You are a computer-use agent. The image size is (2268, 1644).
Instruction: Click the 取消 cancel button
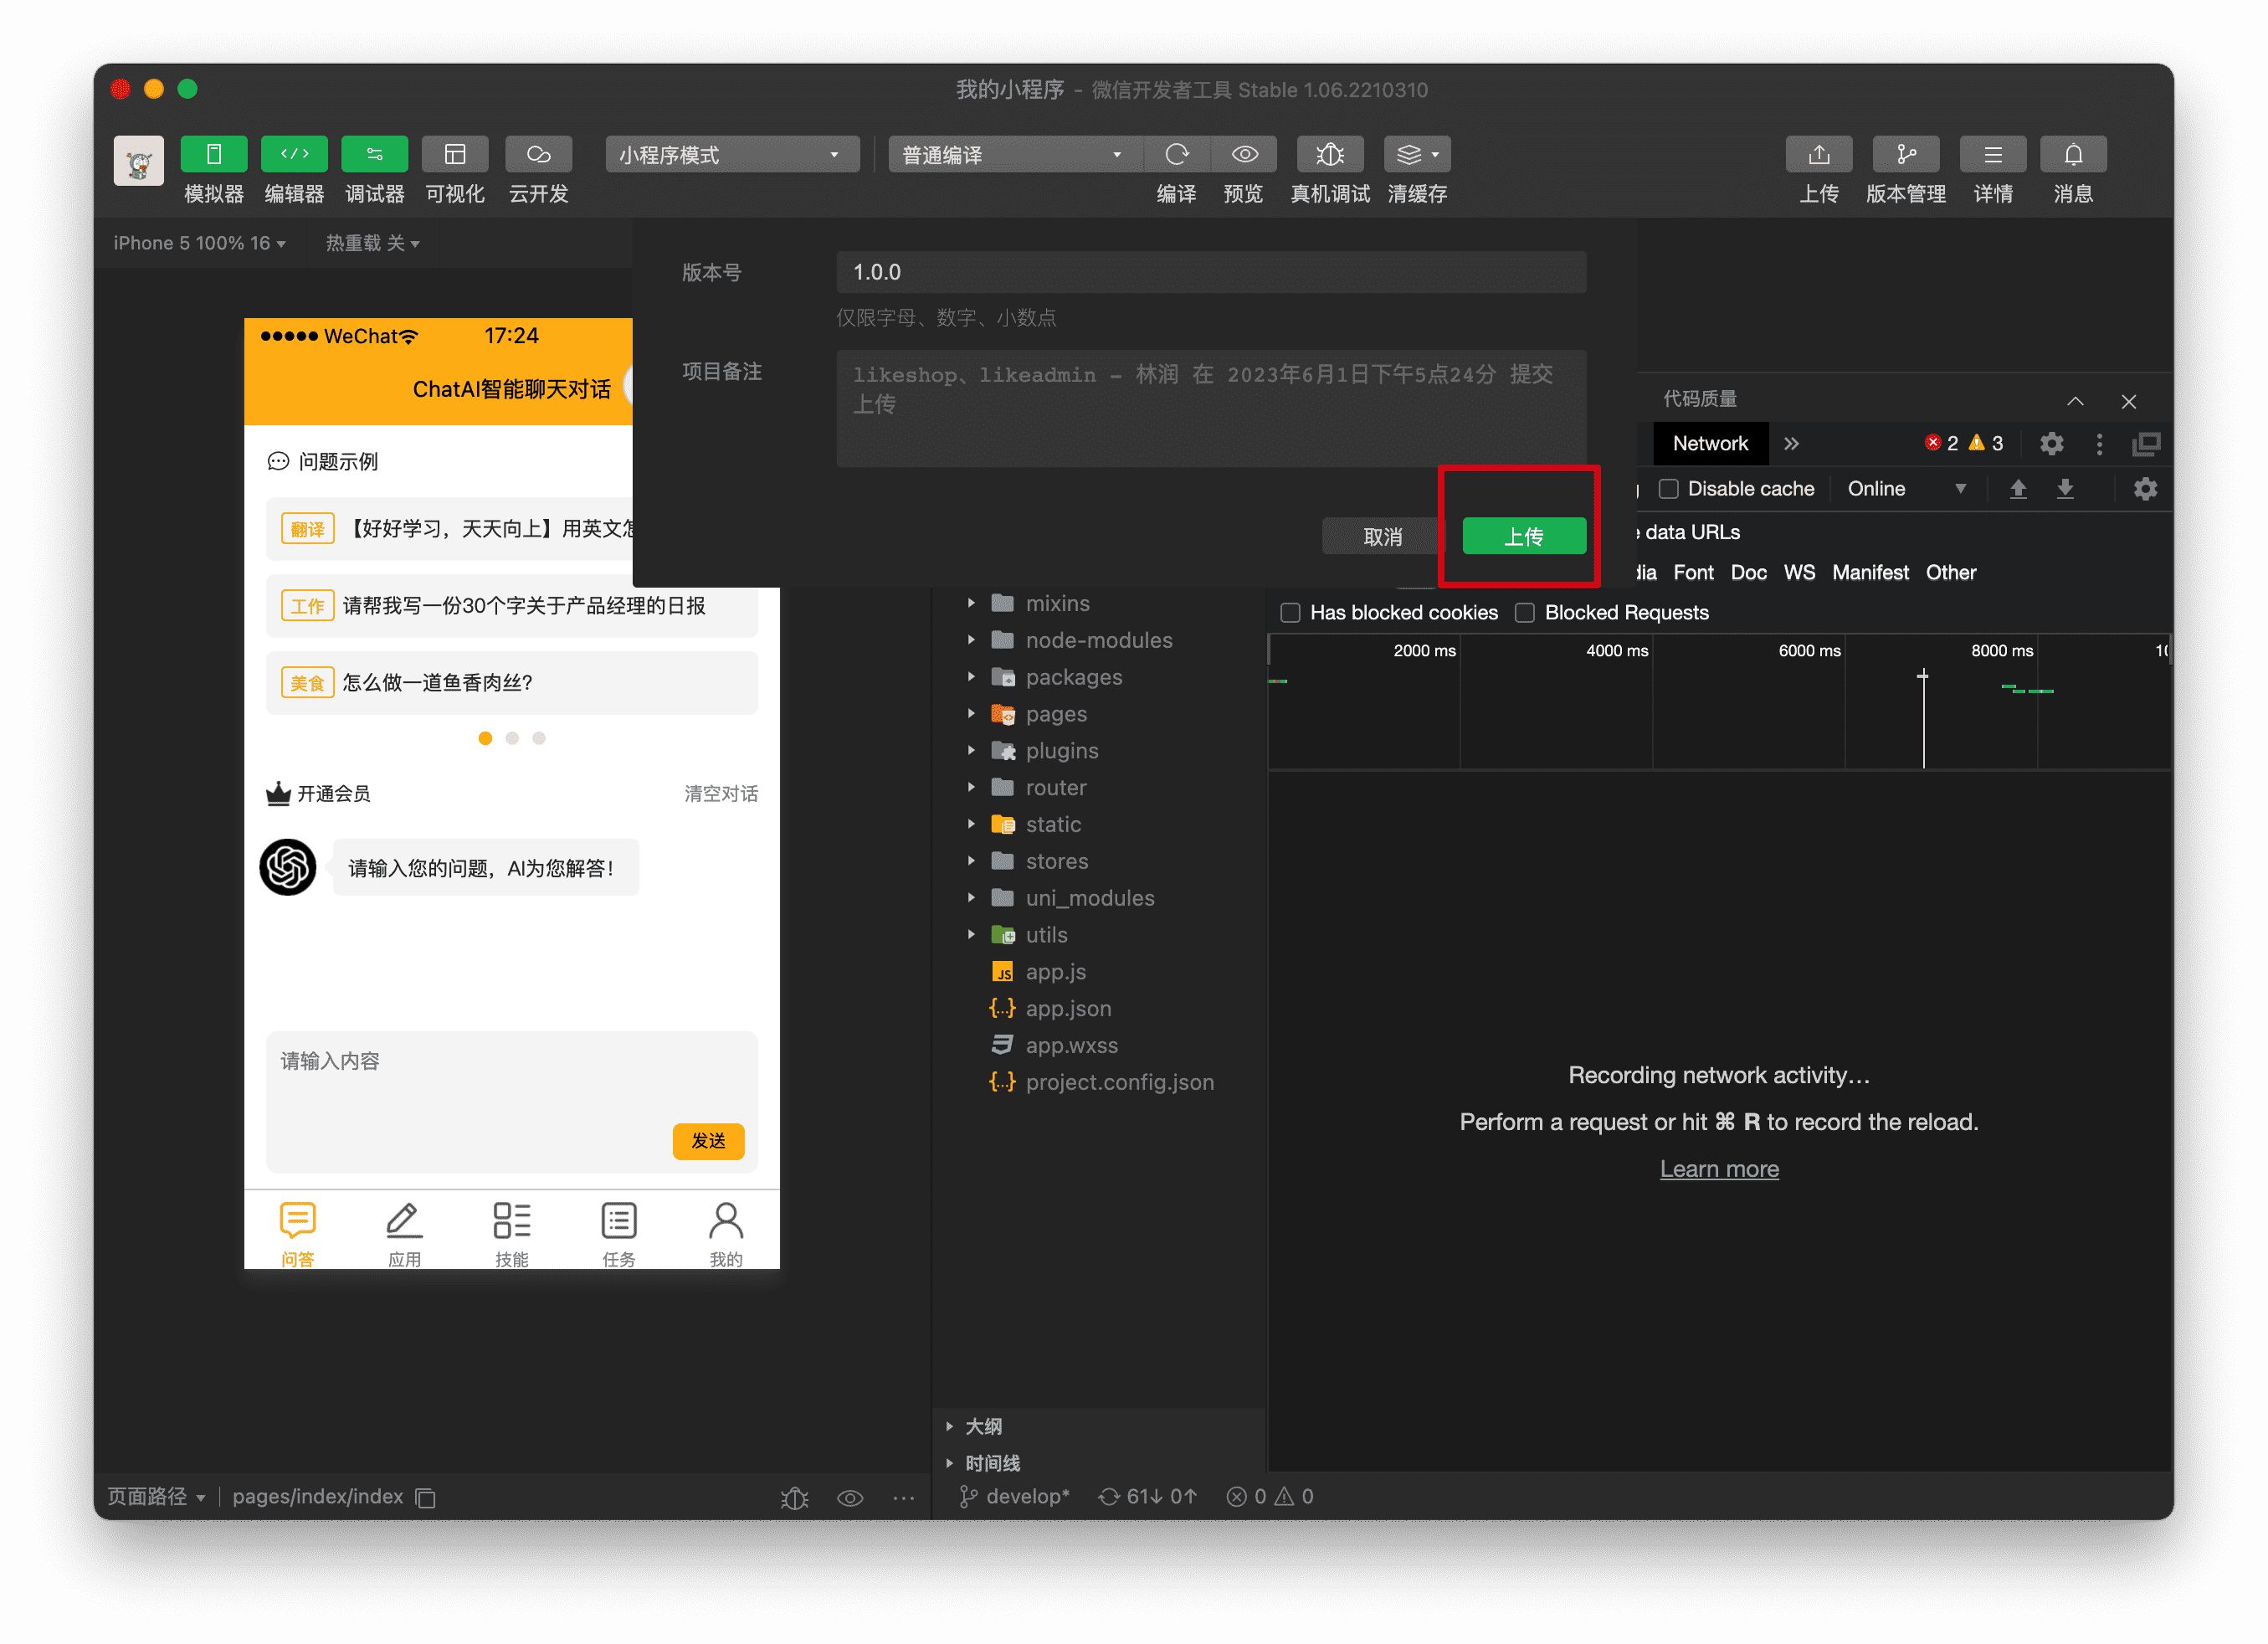[1383, 536]
